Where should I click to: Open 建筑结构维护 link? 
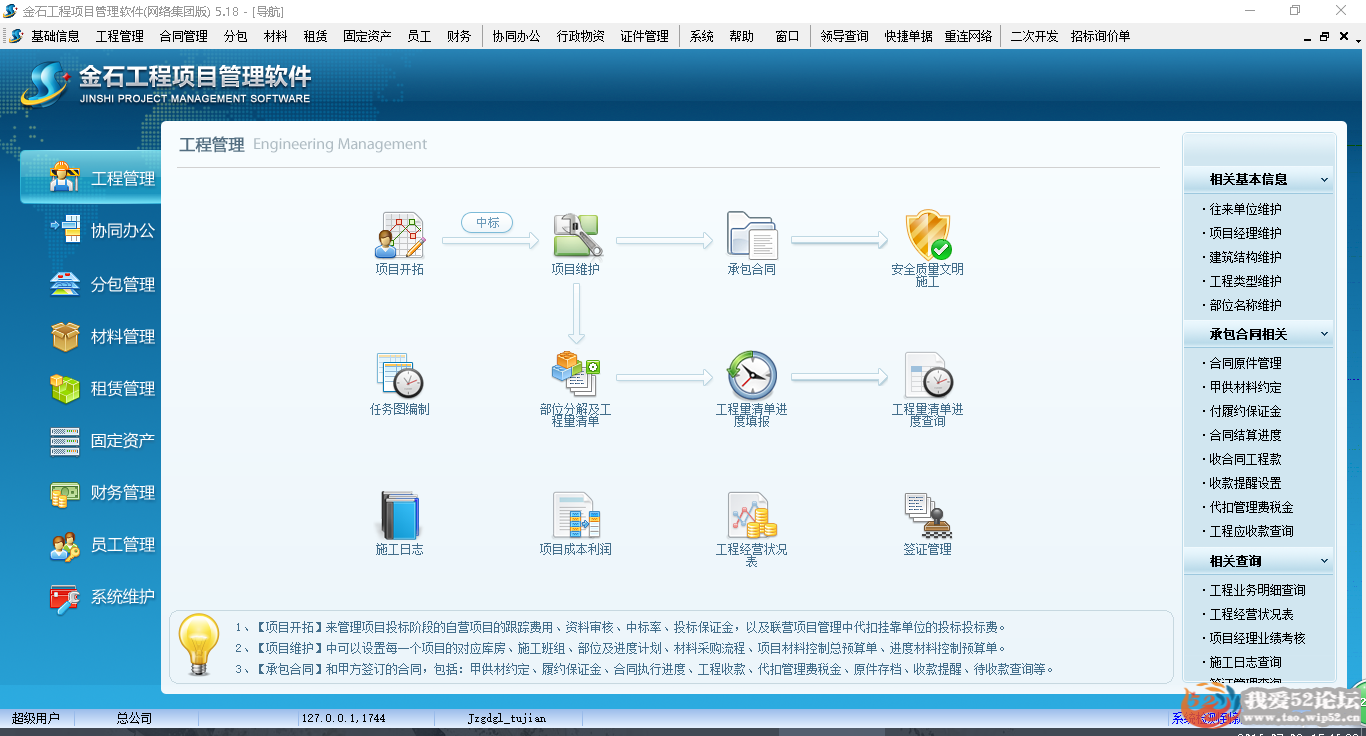tap(1246, 258)
